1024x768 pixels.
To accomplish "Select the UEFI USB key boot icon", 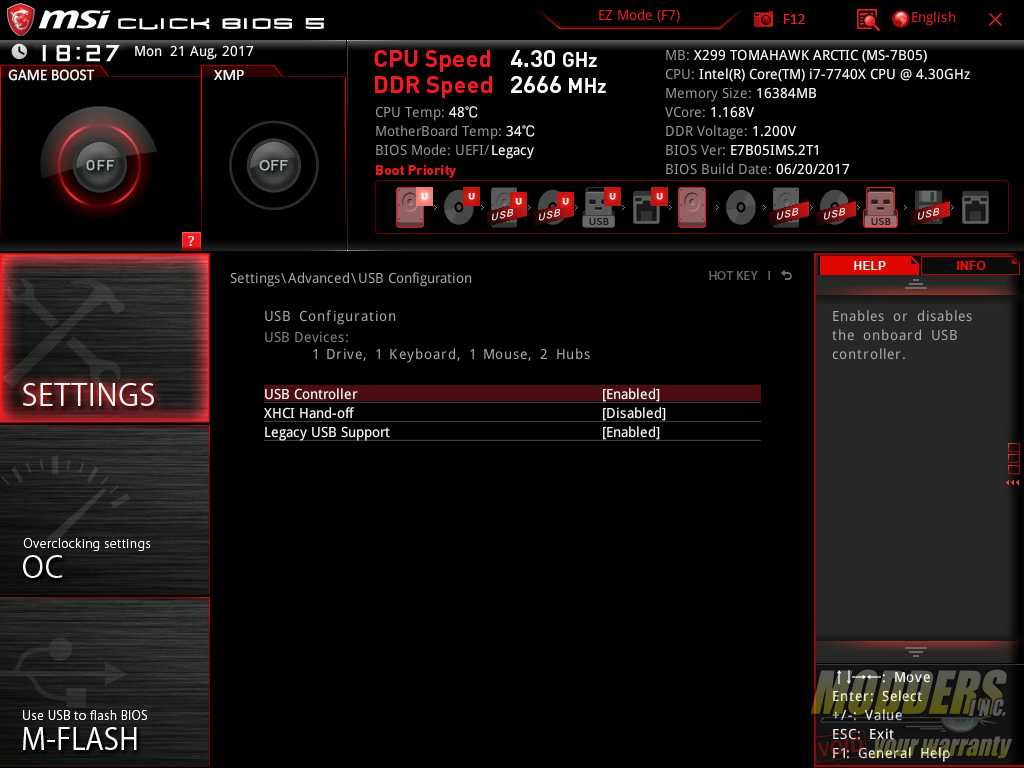I will [x=601, y=208].
